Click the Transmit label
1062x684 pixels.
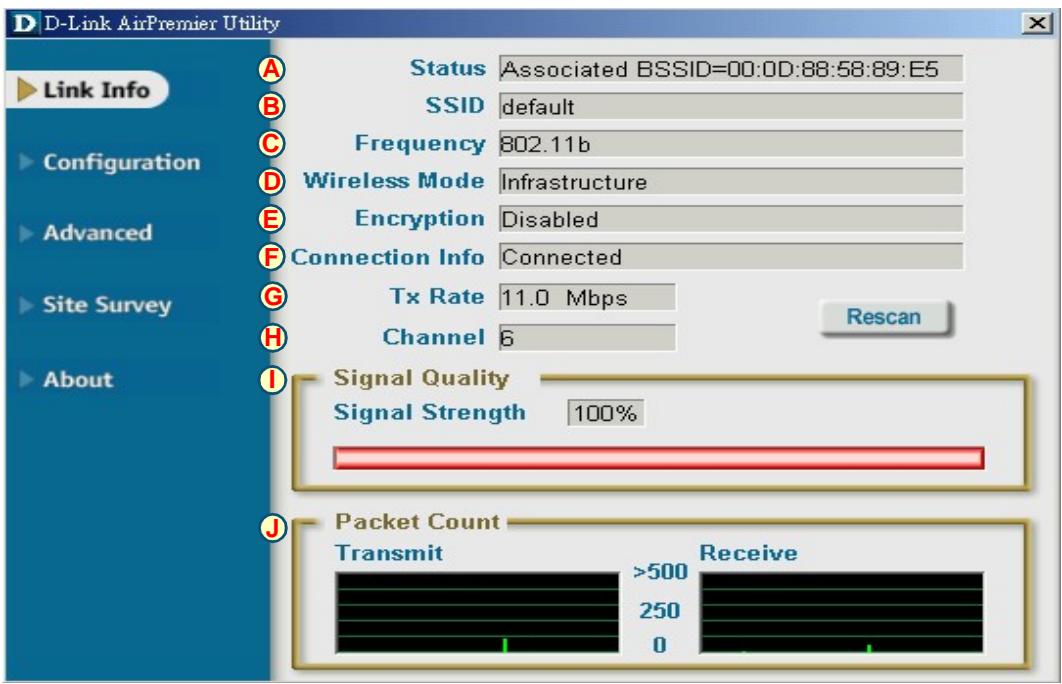(389, 553)
